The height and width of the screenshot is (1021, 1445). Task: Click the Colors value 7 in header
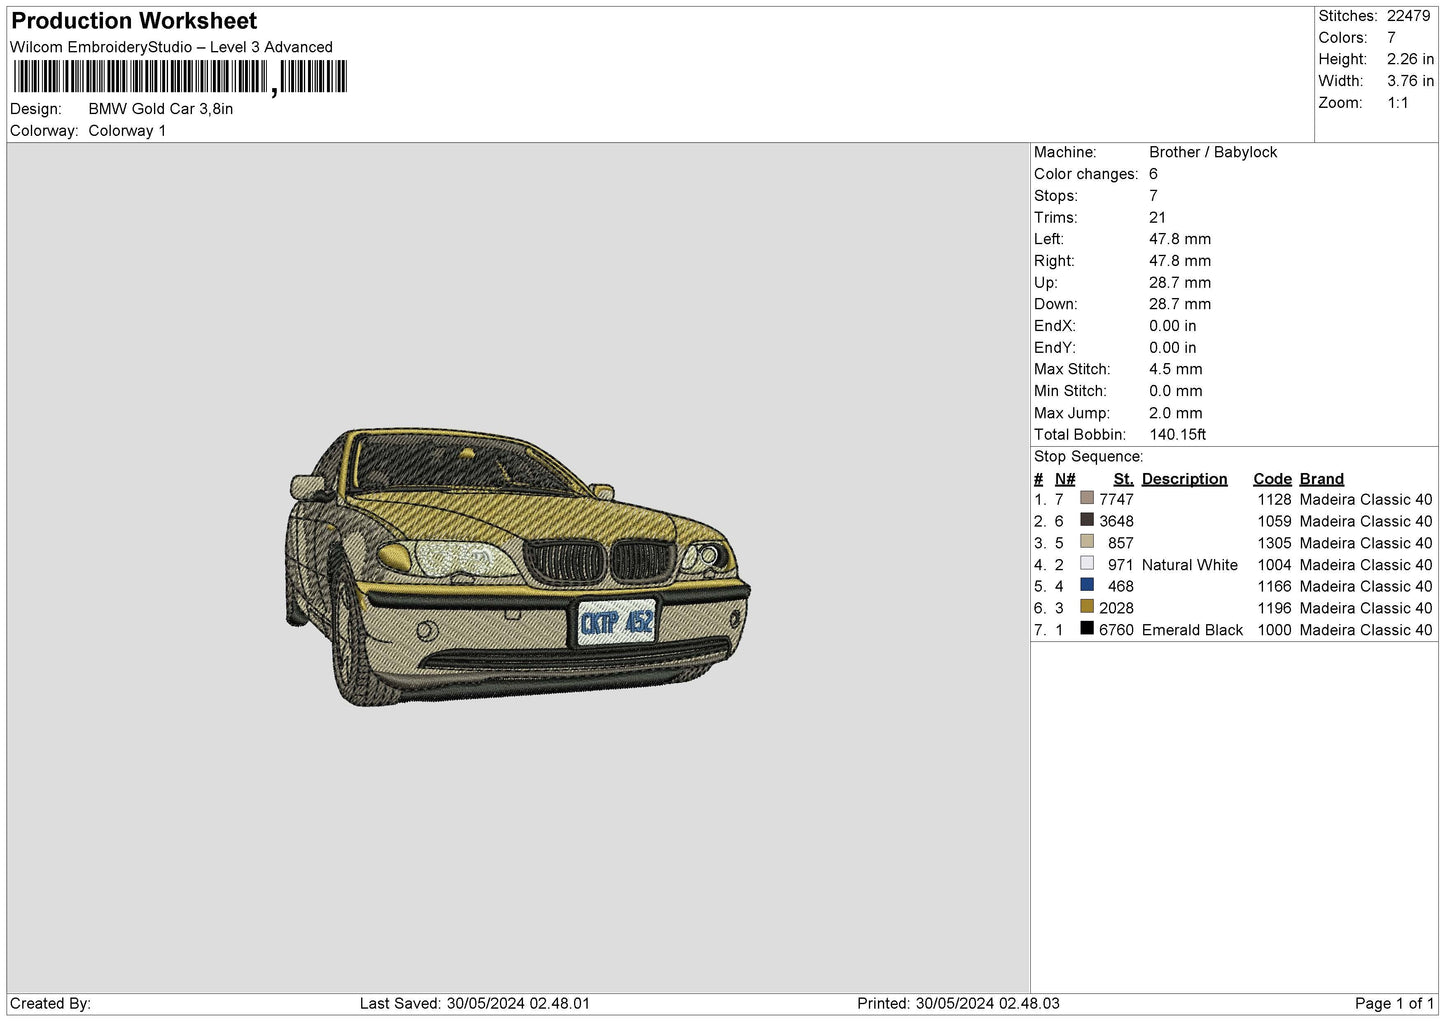point(1391,38)
